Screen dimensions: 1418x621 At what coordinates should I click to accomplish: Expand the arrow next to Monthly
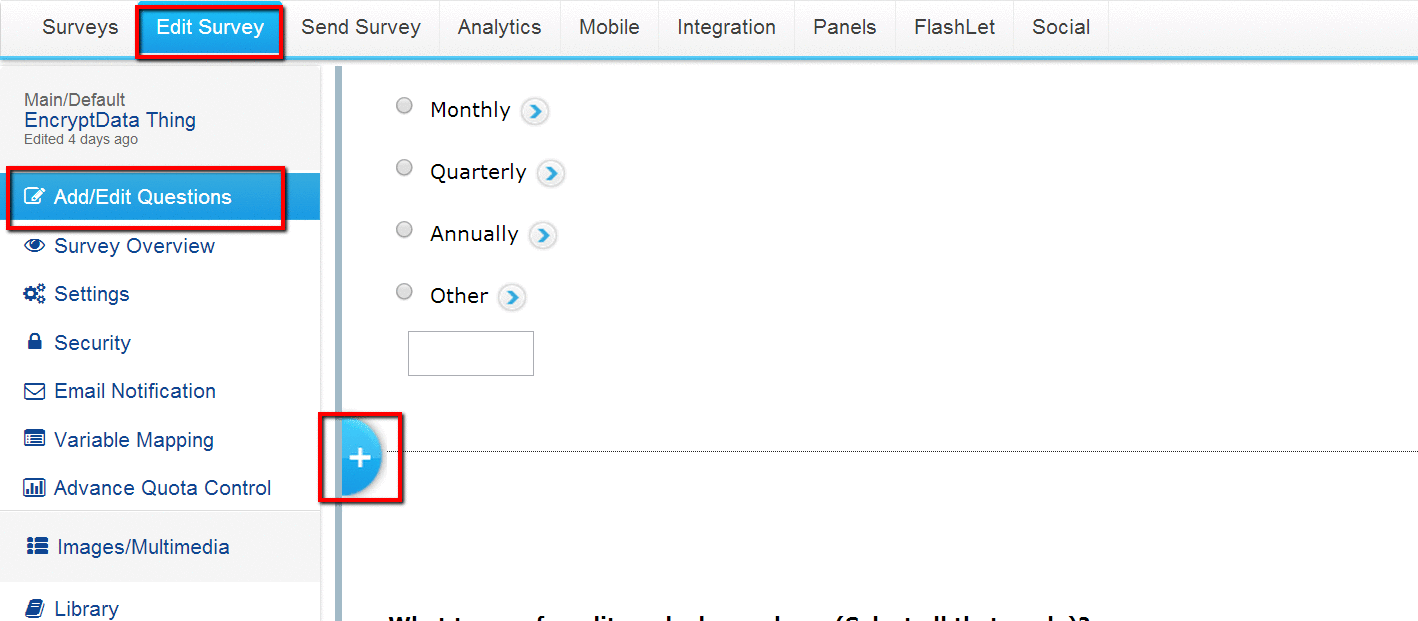point(535,111)
